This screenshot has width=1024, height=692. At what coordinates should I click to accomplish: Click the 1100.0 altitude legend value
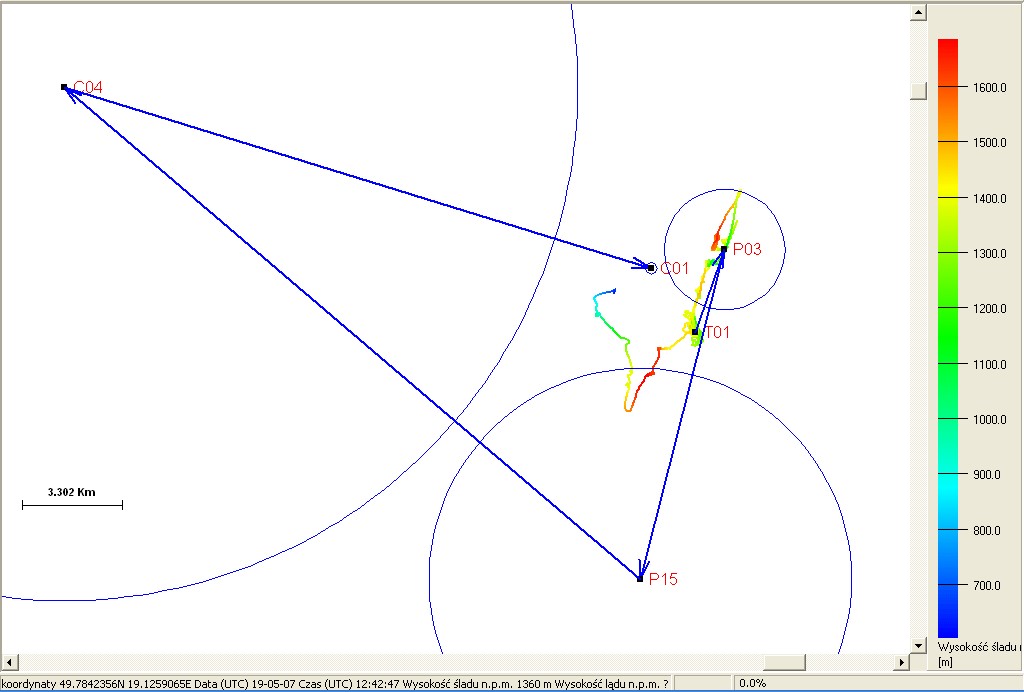tap(990, 364)
